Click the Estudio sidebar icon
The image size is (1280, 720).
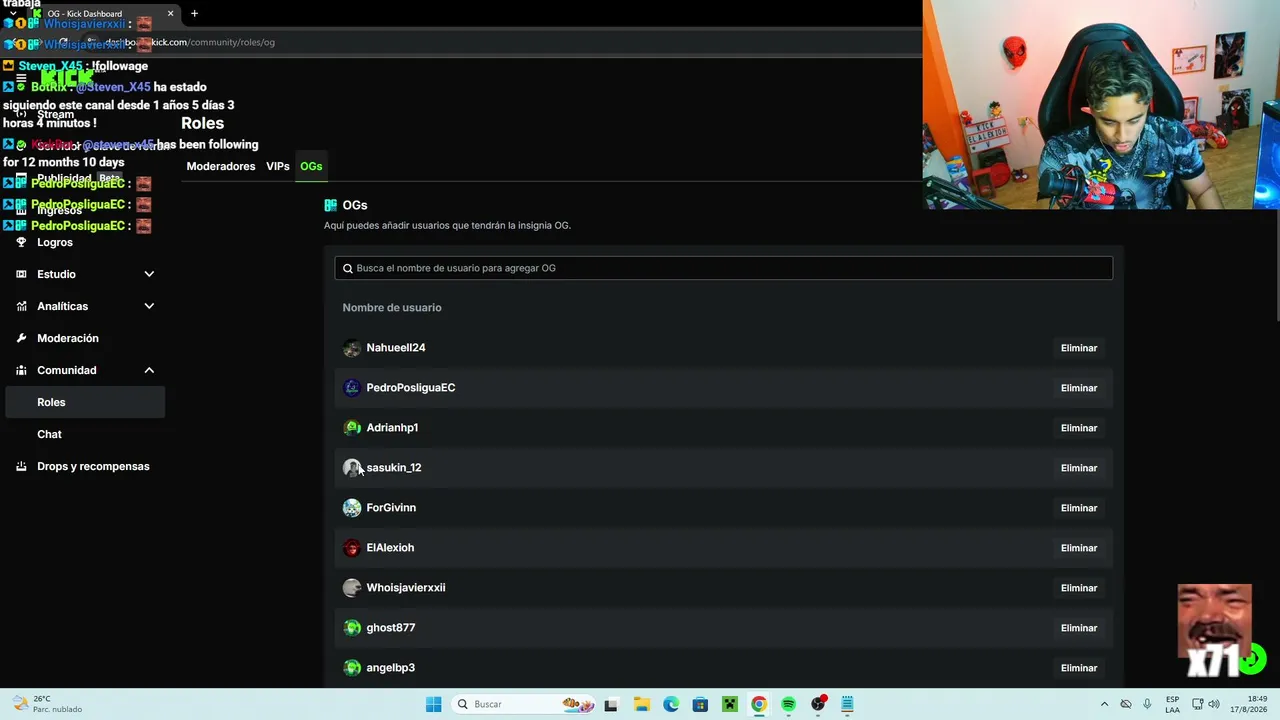(21, 274)
